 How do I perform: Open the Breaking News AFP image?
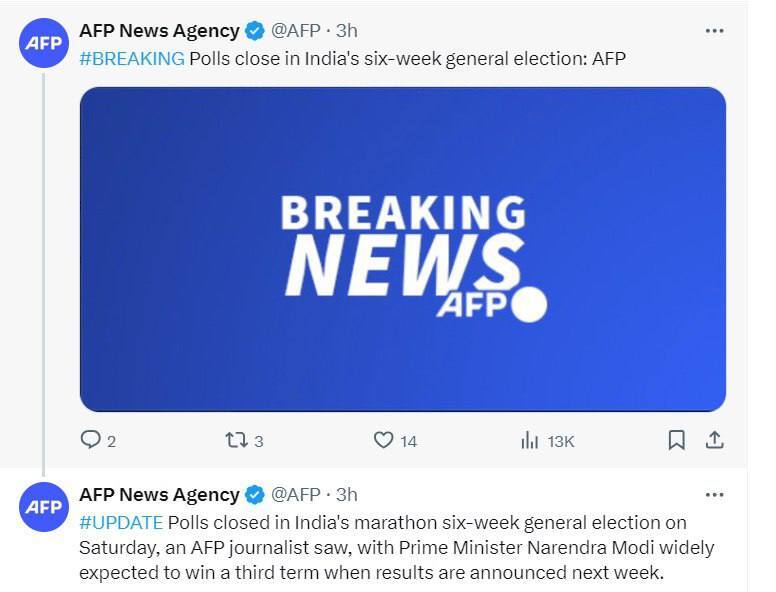403,249
